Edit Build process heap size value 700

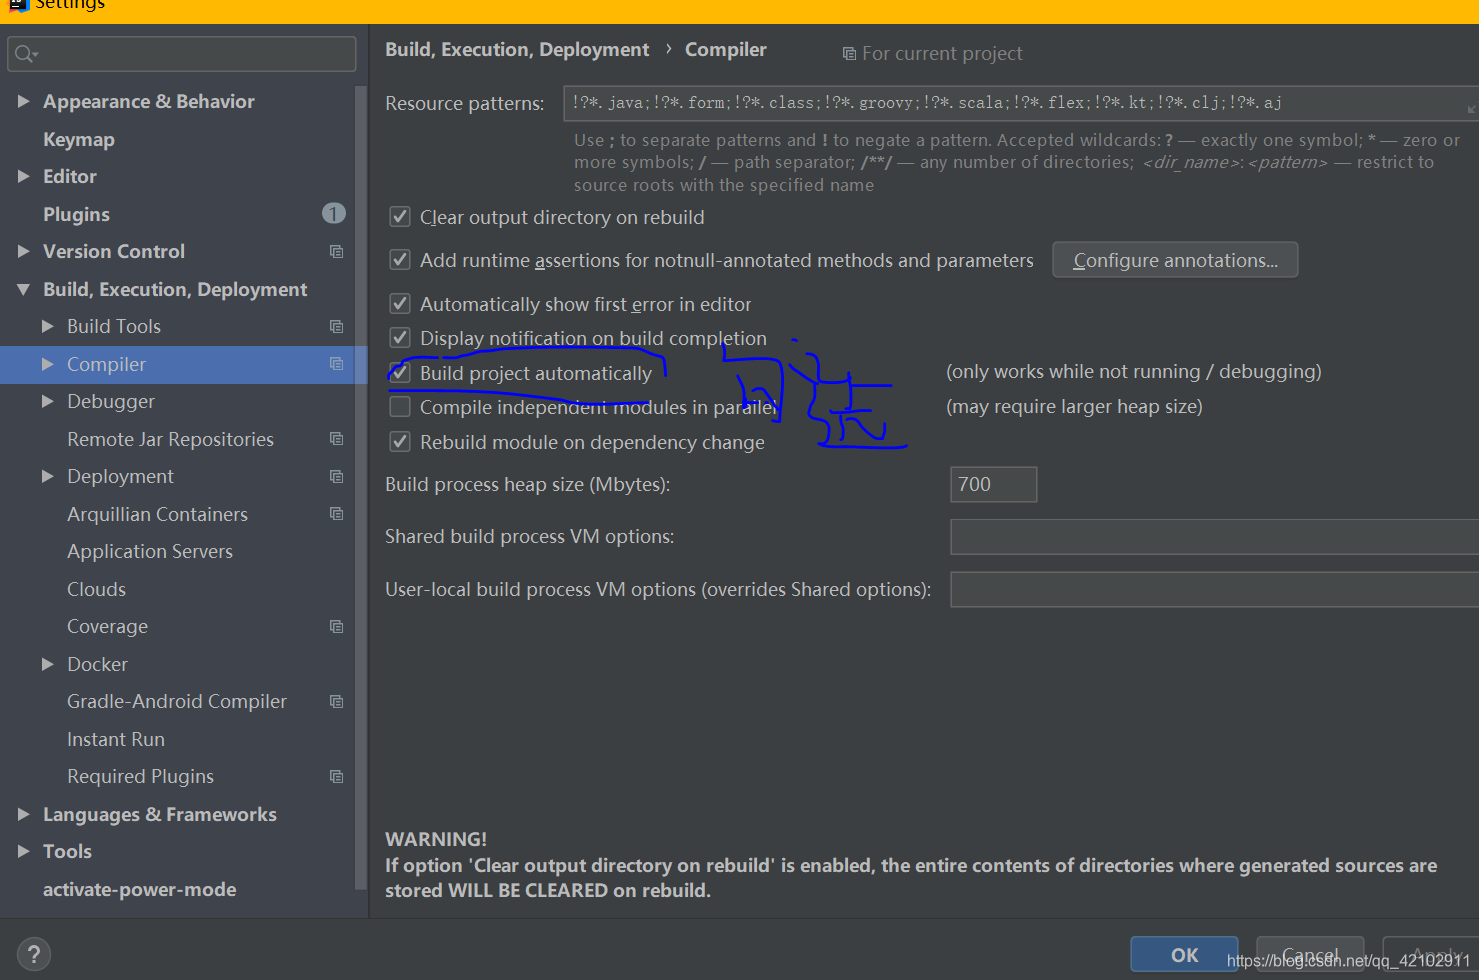pyautogui.click(x=993, y=484)
